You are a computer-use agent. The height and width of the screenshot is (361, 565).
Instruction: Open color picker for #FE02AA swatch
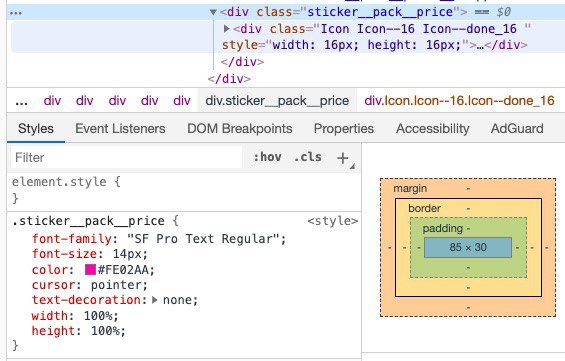90,269
